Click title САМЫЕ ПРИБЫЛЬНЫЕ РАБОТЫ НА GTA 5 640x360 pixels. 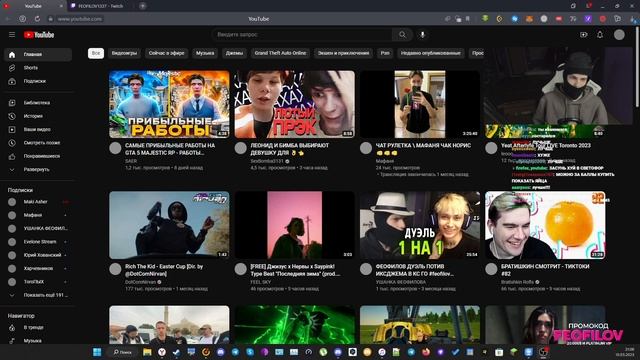170,149
